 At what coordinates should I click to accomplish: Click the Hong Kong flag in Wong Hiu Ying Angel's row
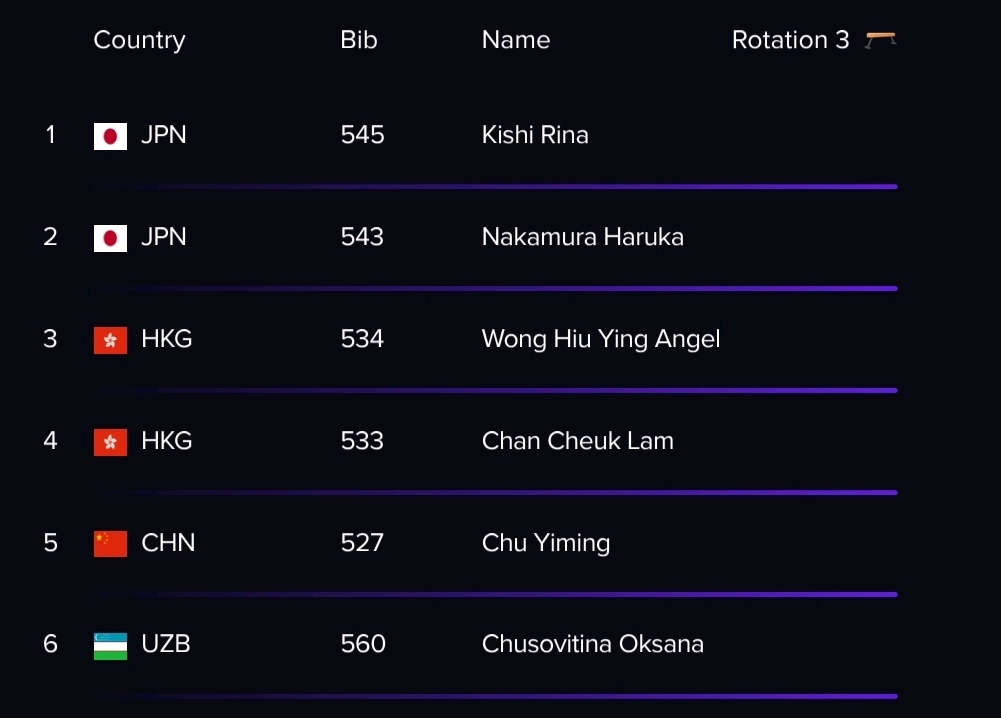click(110, 340)
